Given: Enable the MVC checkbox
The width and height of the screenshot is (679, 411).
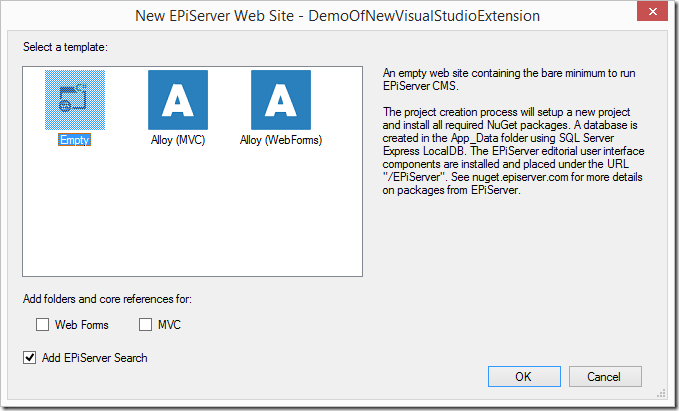Looking at the screenshot, I should click(146, 324).
